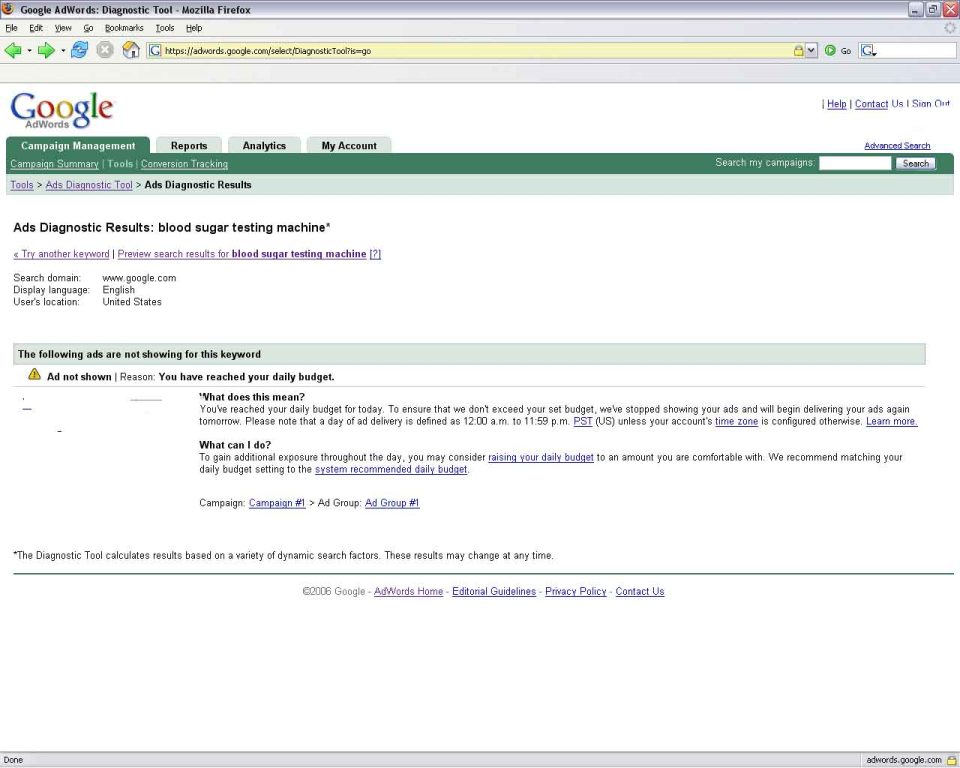Open the Campaign #1 link
Viewport: 960px width, 768px height.
click(277, 503)
